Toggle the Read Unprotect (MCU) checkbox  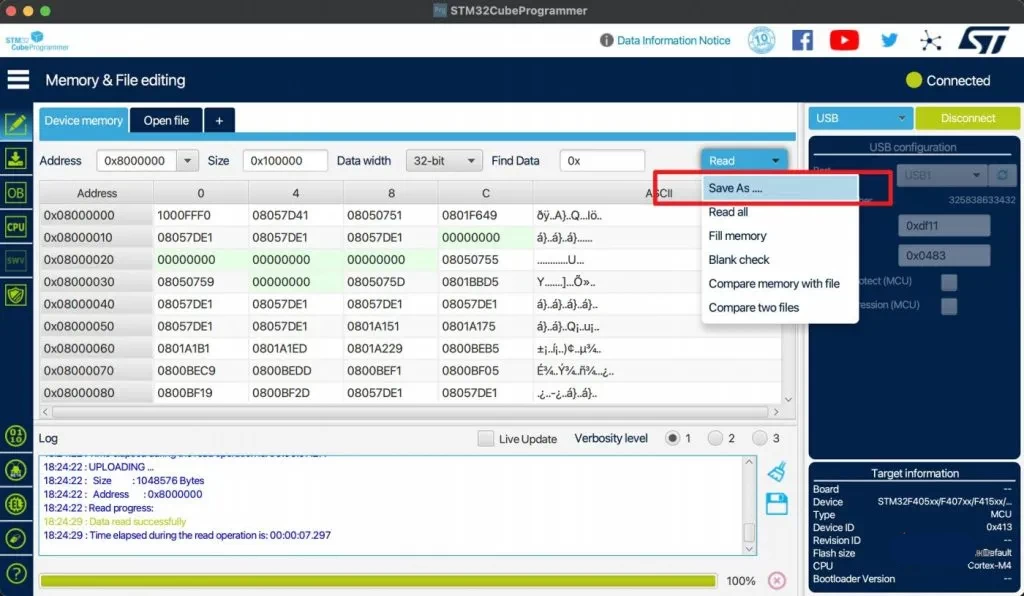tap(949, 282)
